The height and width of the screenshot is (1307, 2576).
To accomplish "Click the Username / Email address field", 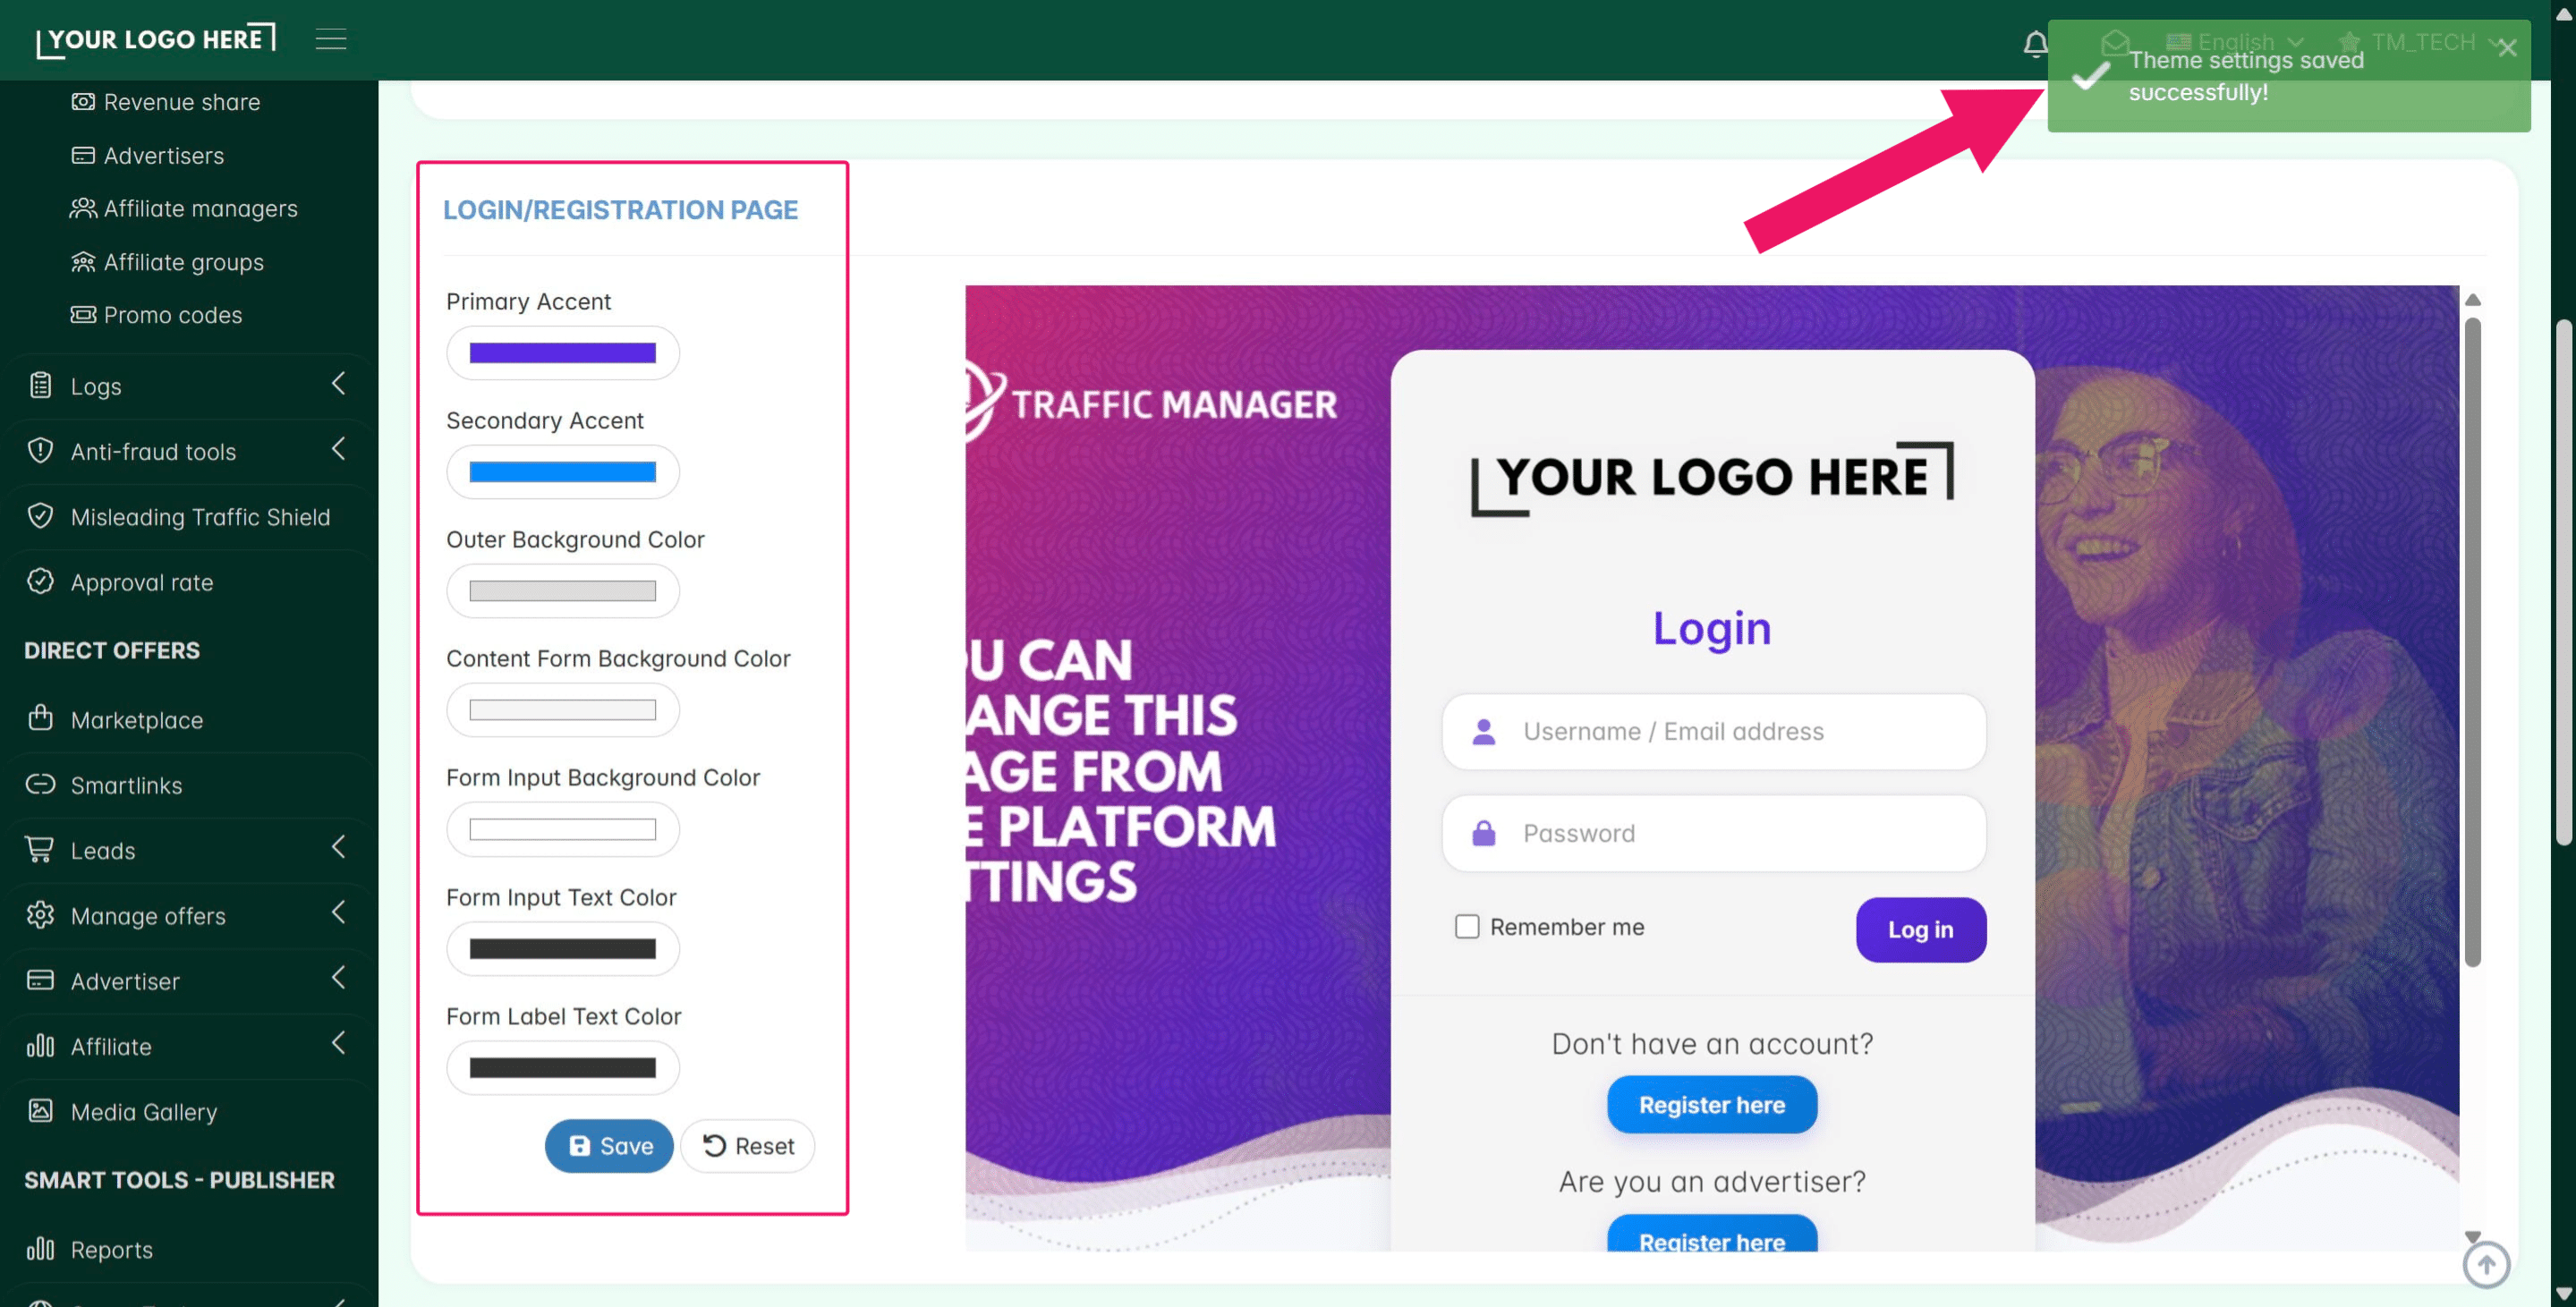I will 1714,732.
